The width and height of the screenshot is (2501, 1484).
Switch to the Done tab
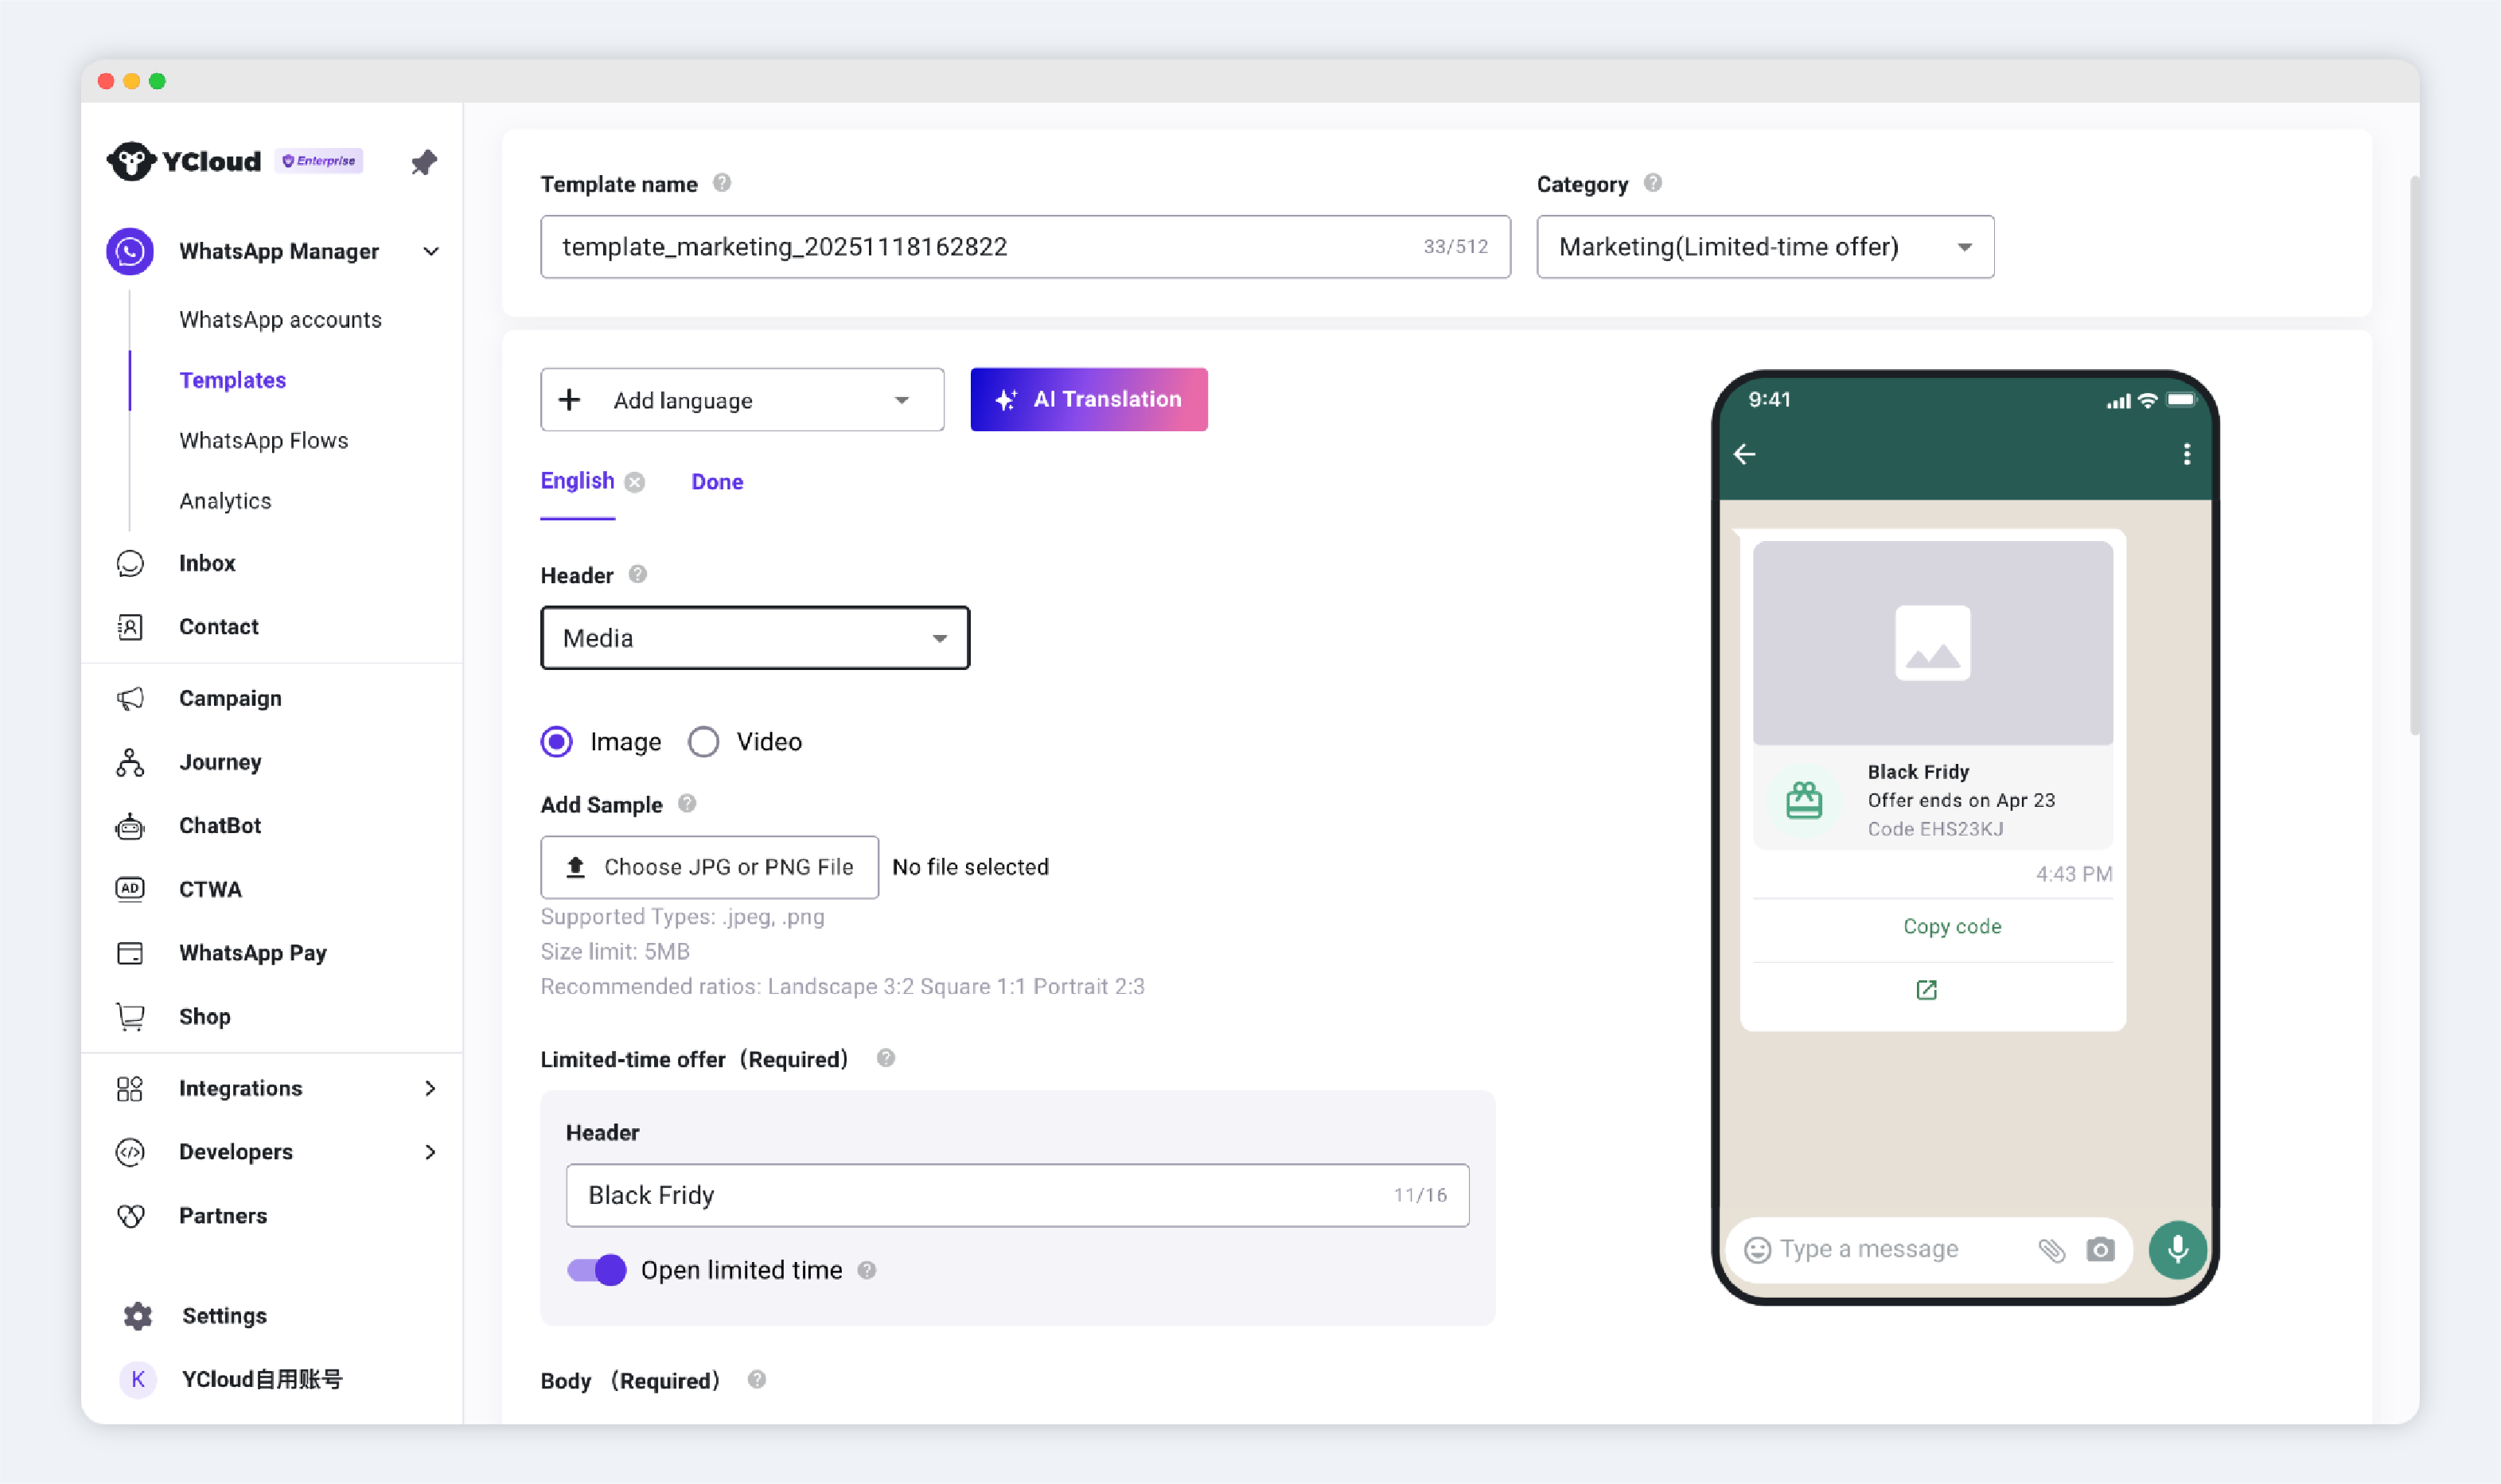click(x=717, y=482)
